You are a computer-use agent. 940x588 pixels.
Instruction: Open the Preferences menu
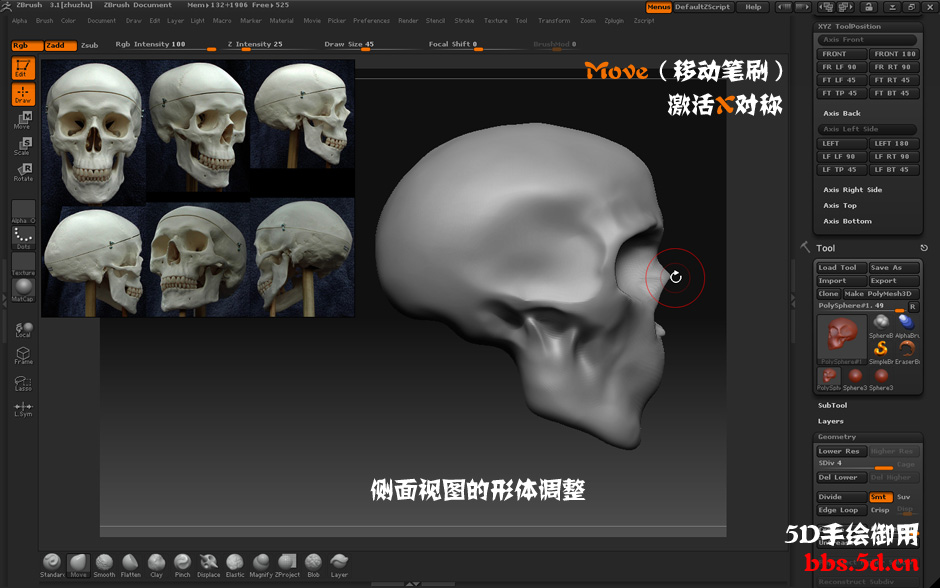371,20
